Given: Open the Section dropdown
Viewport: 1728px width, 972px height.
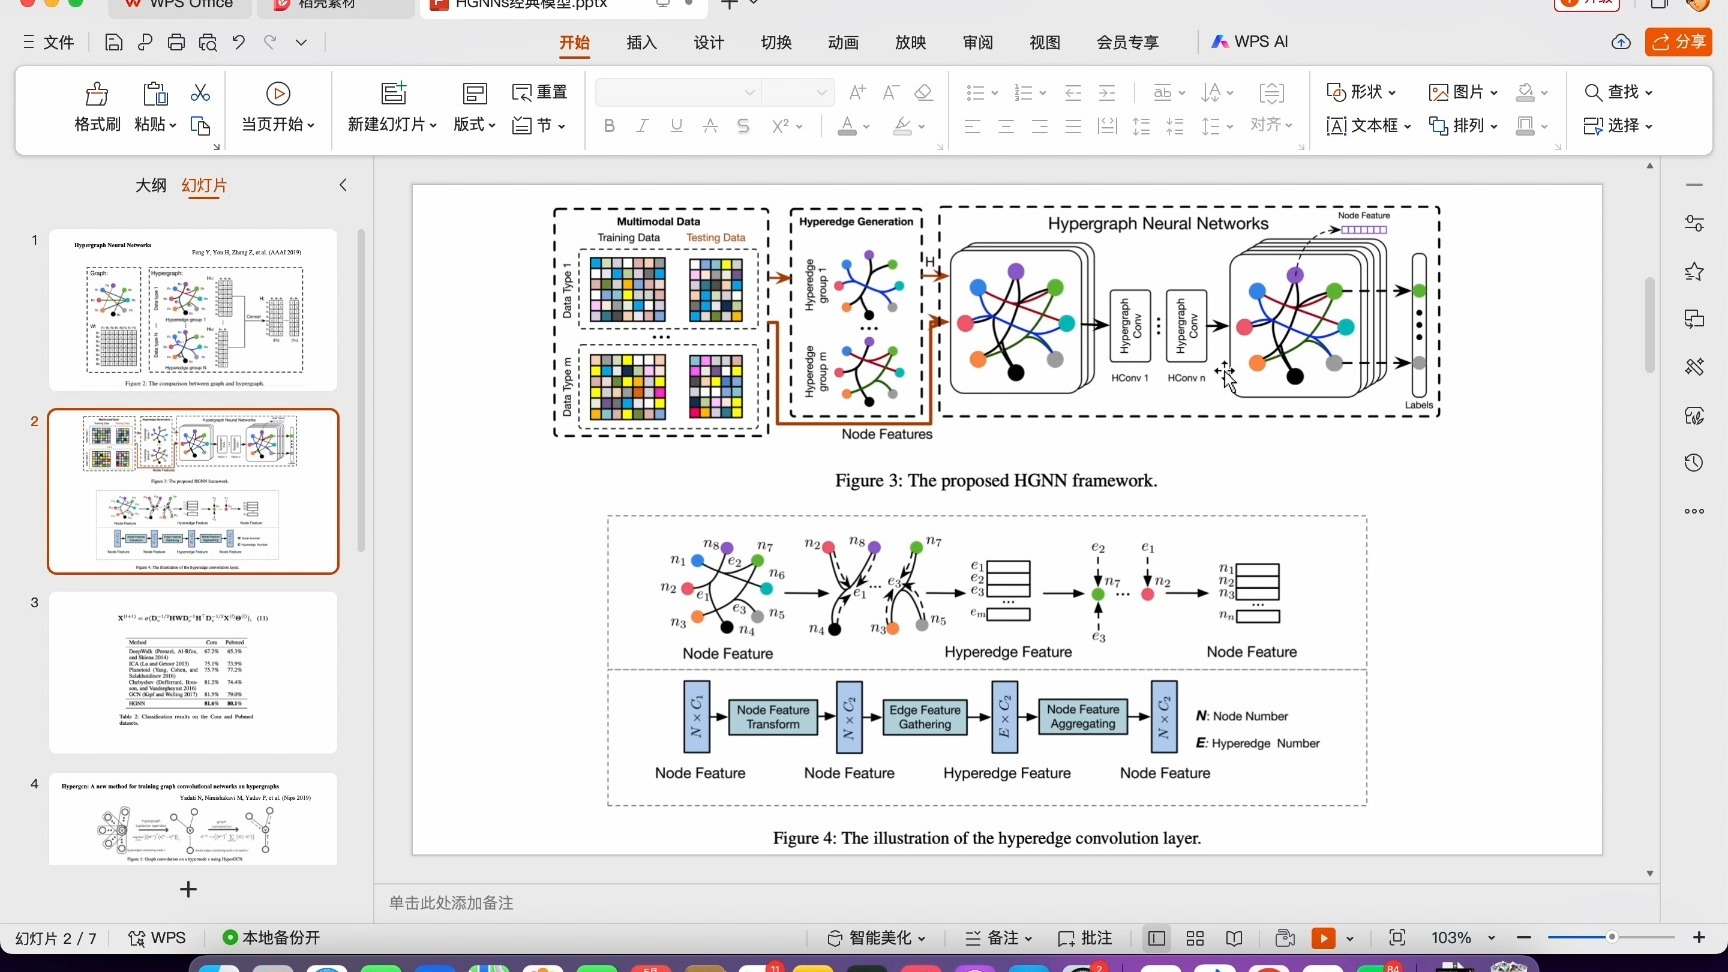Looking at the screenshot, I should [539, 126].
